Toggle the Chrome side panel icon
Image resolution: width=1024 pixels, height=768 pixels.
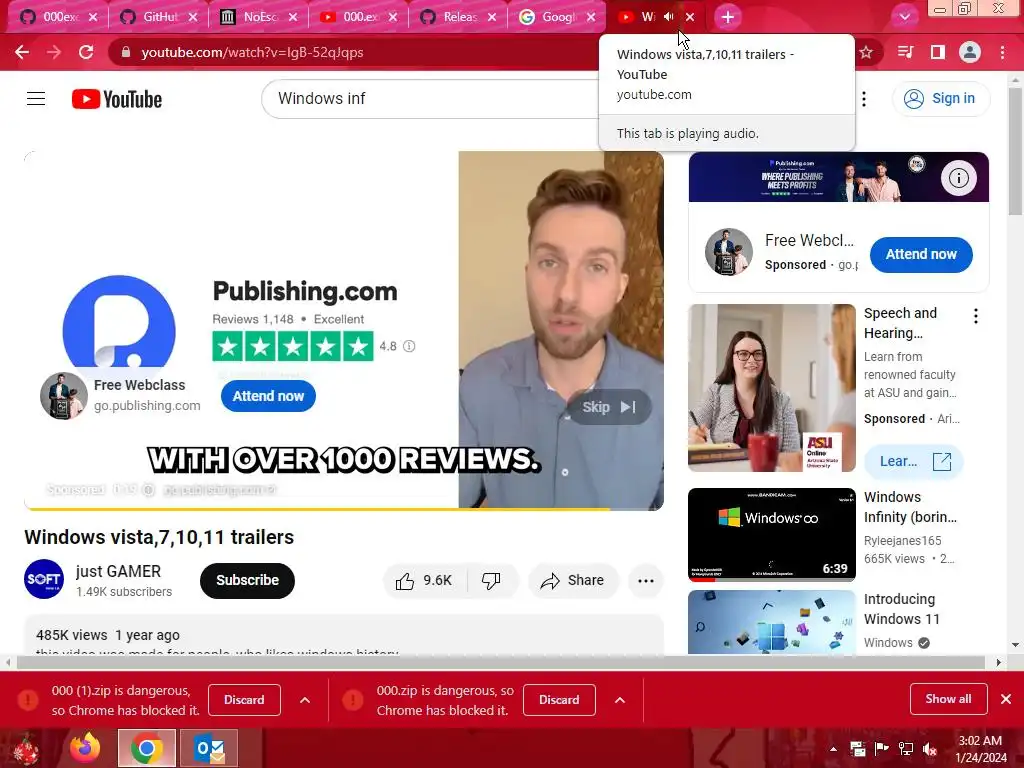938,52
